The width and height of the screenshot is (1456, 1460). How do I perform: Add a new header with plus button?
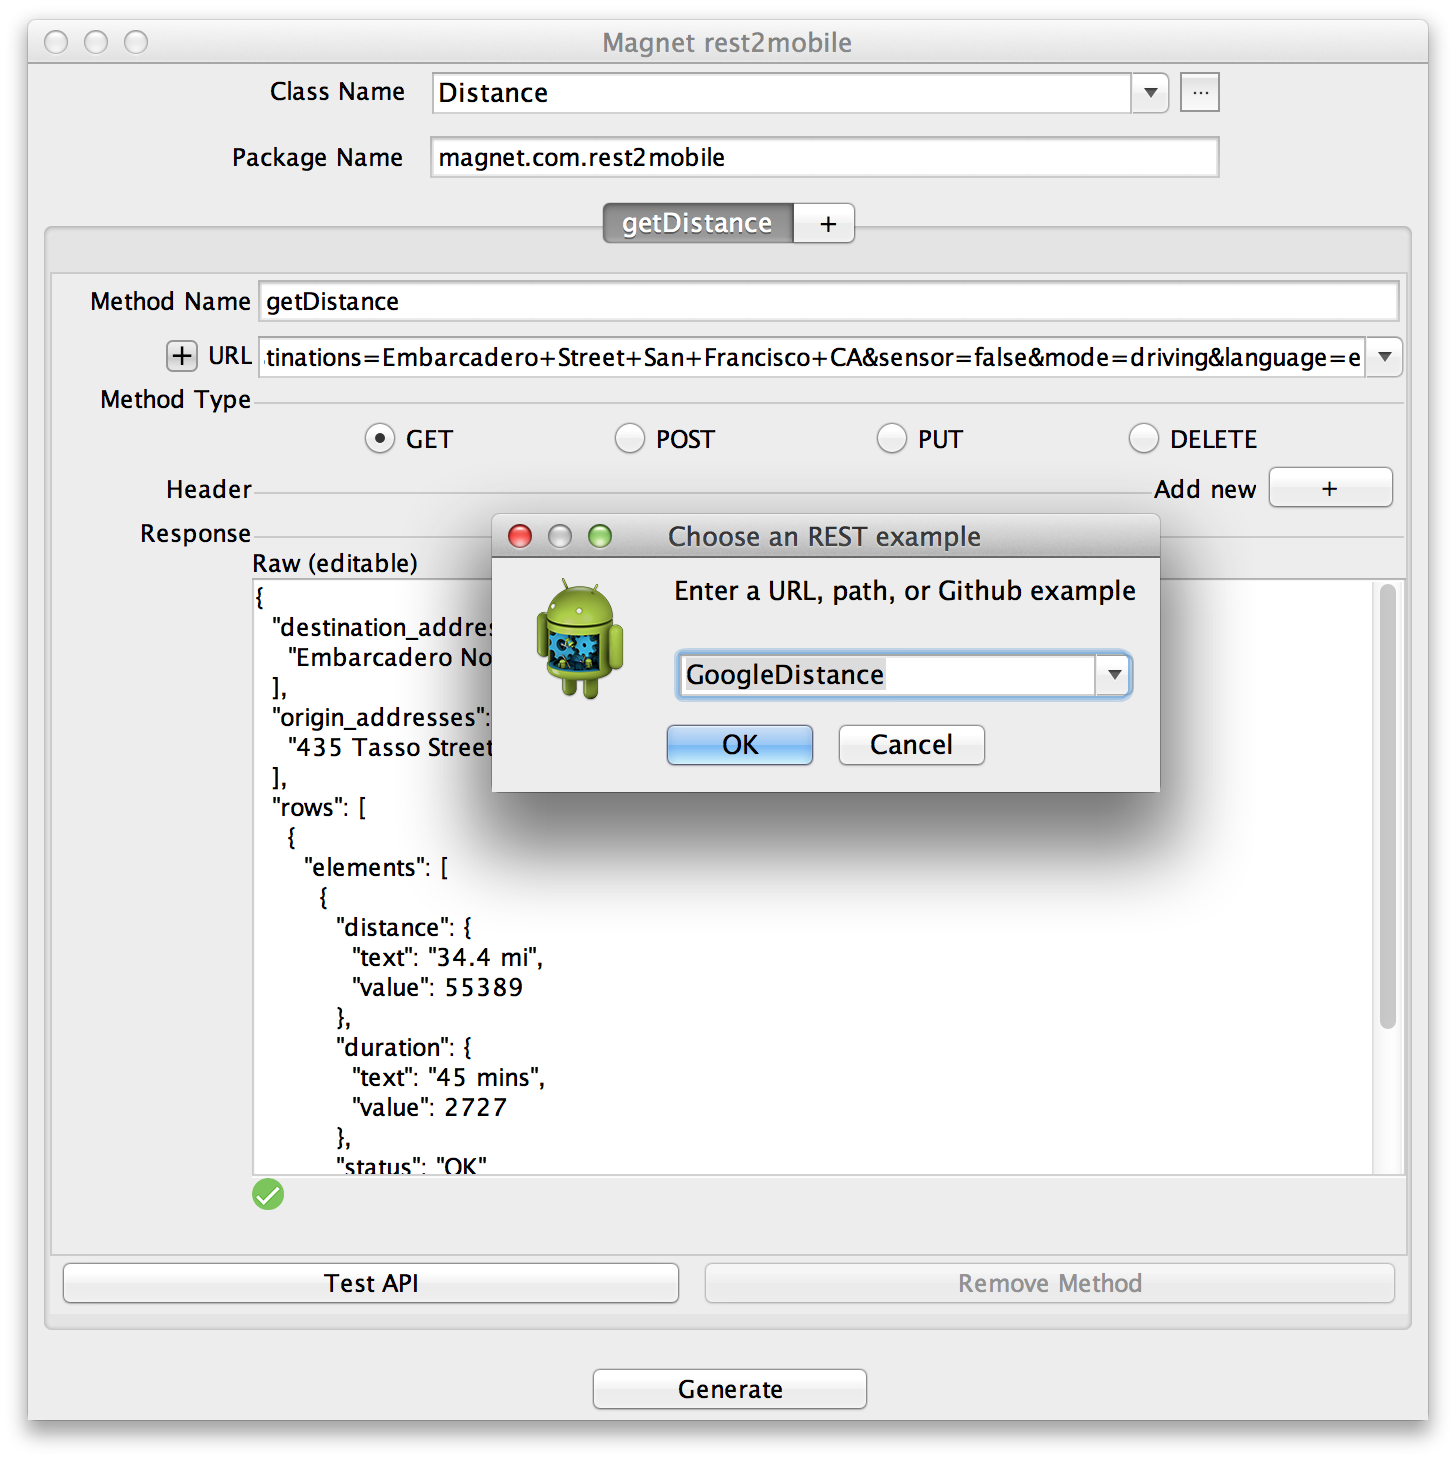point(1330,488)
